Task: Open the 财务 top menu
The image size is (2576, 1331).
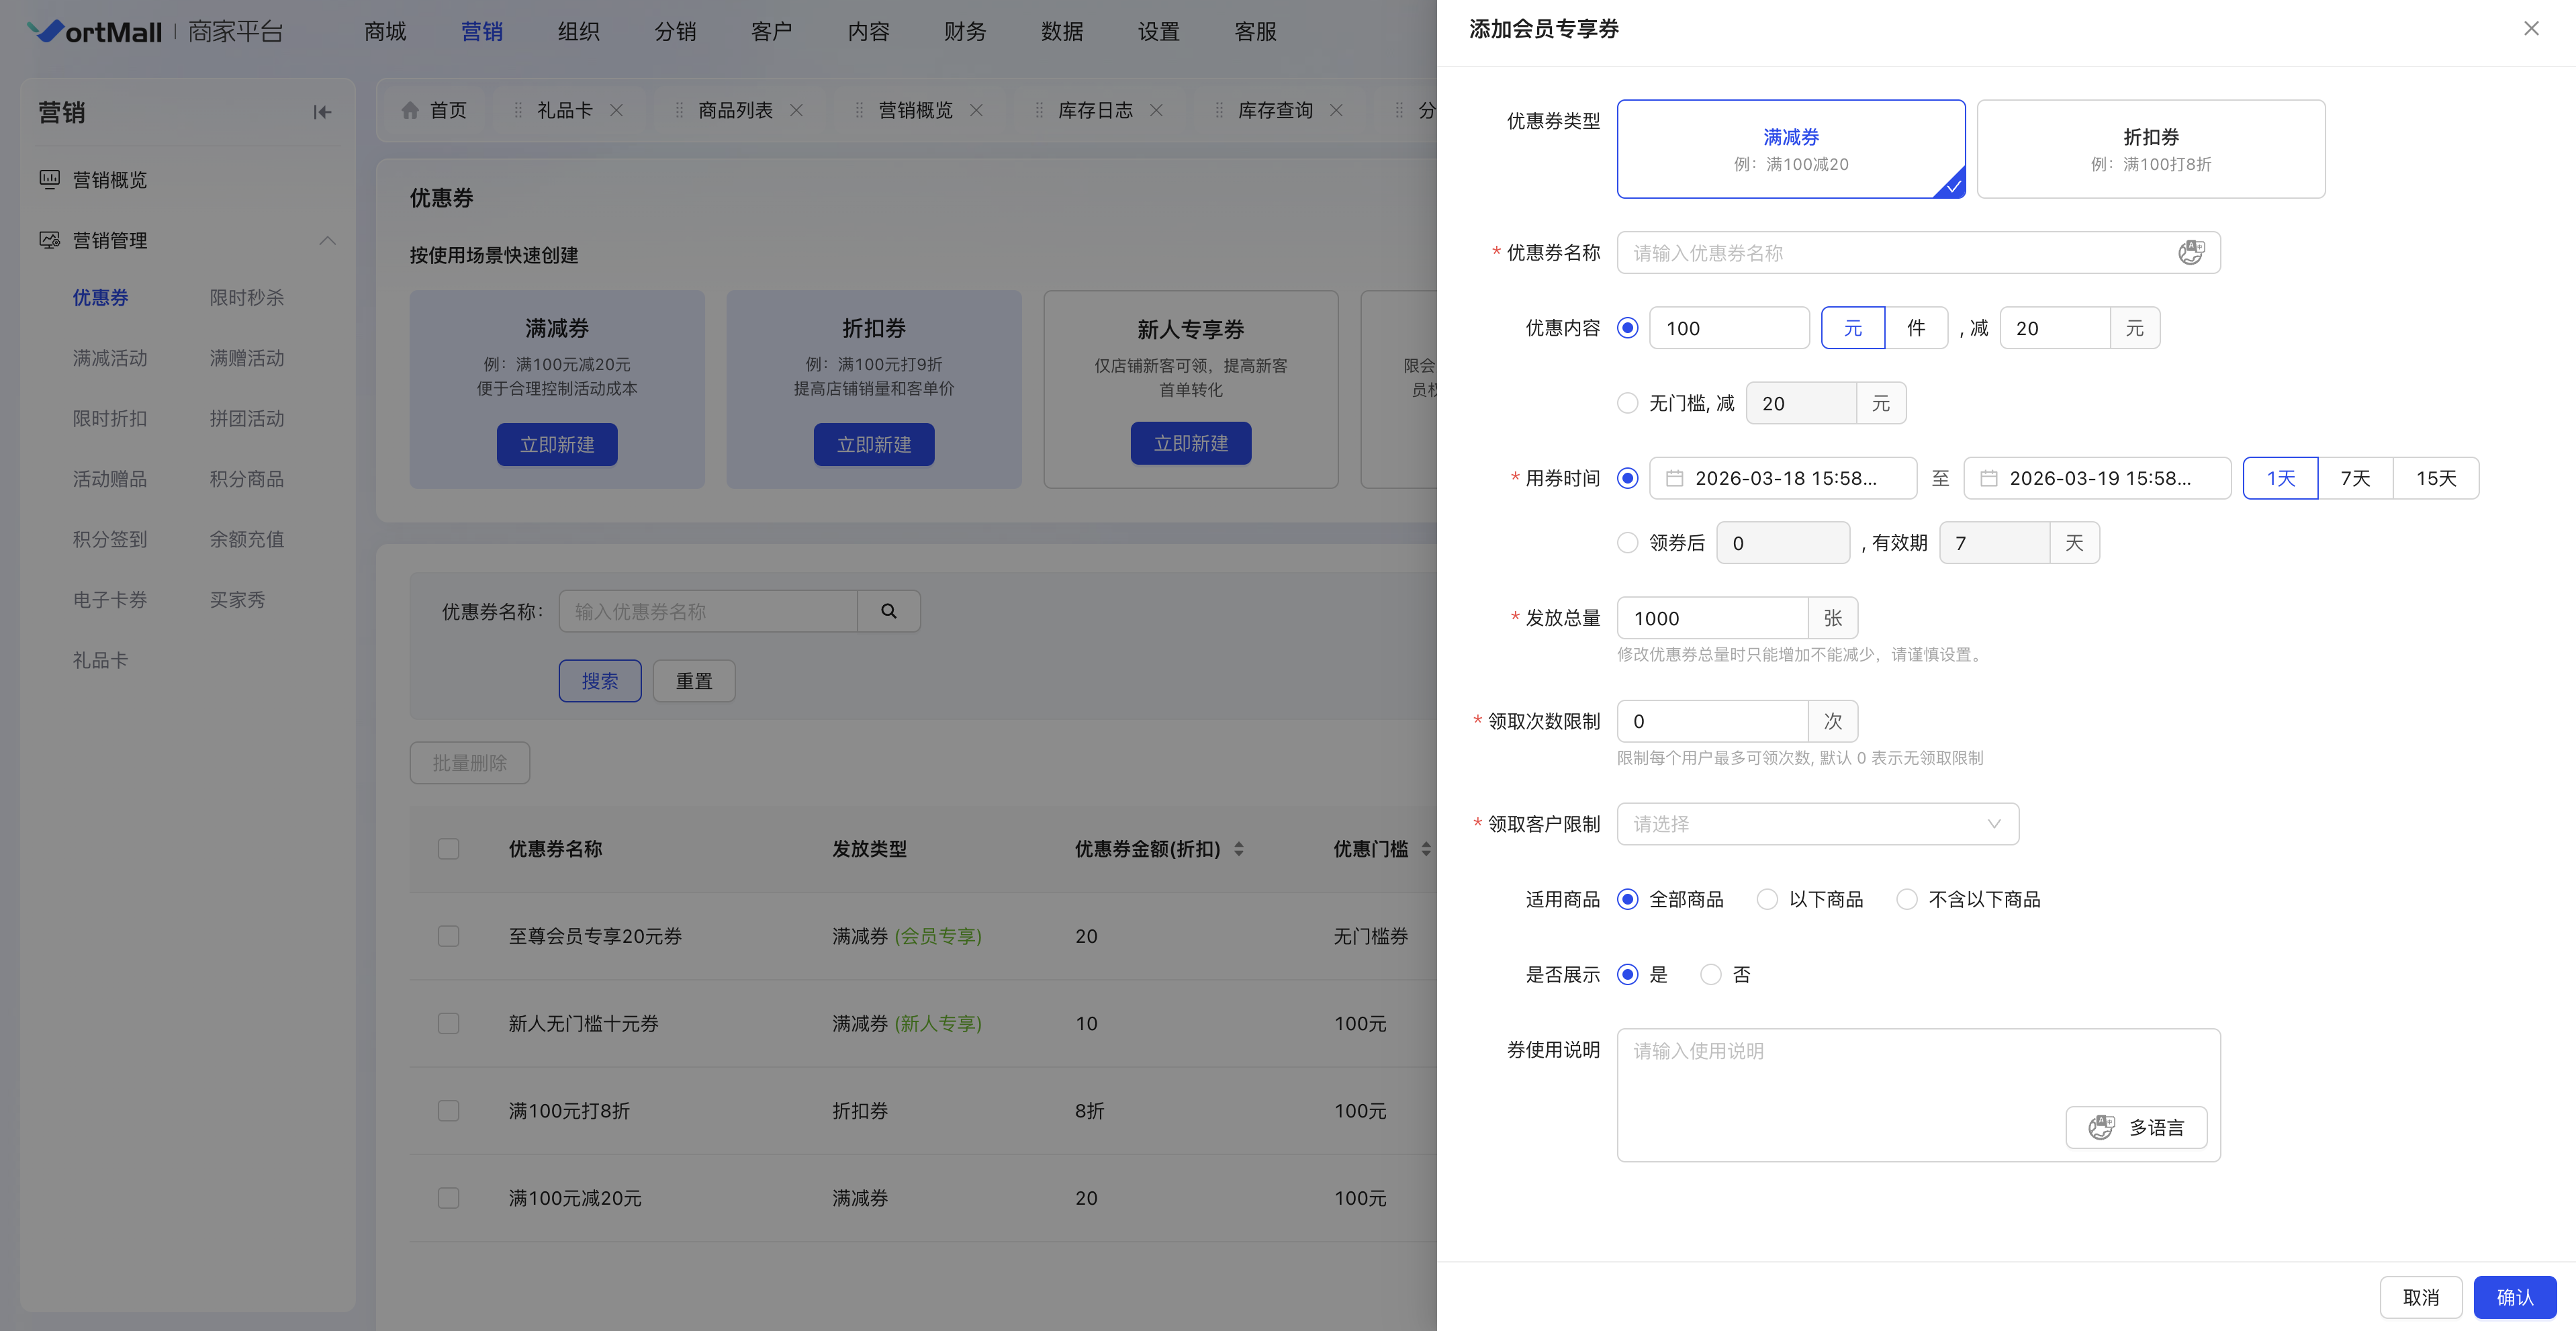Action: [x=964, y=32]
